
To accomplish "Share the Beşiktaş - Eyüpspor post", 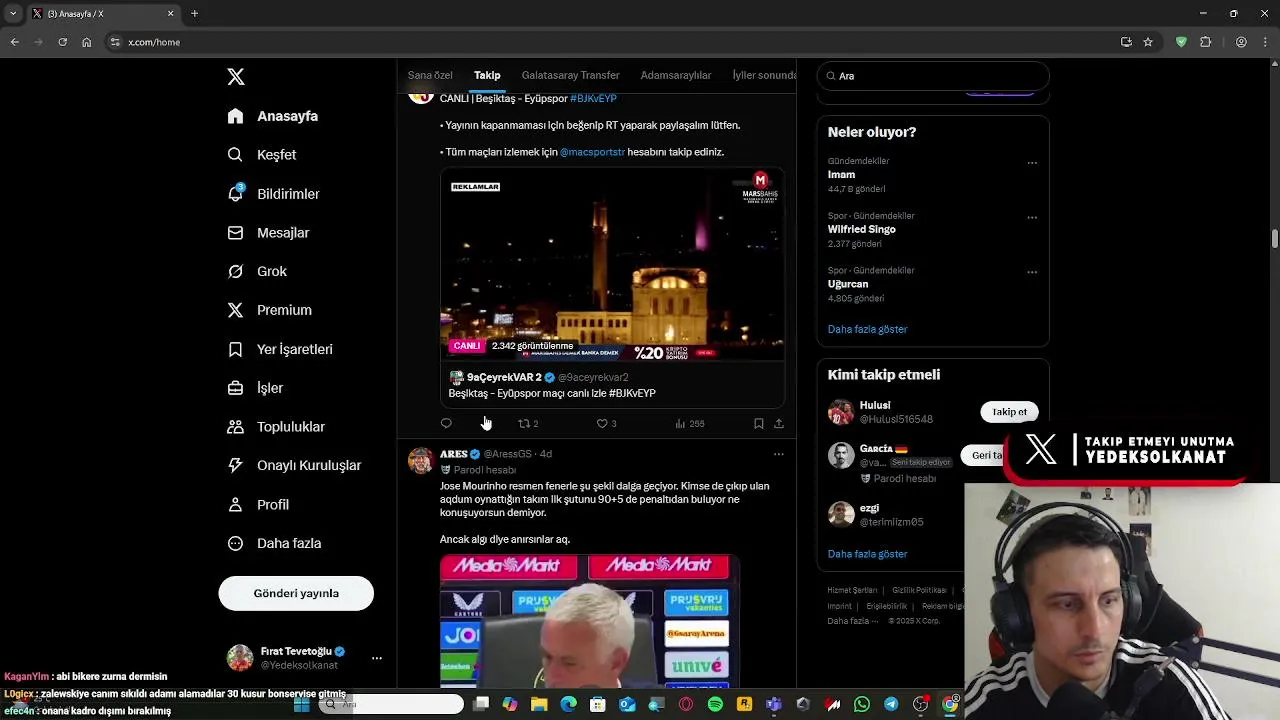I will [779, 424].
